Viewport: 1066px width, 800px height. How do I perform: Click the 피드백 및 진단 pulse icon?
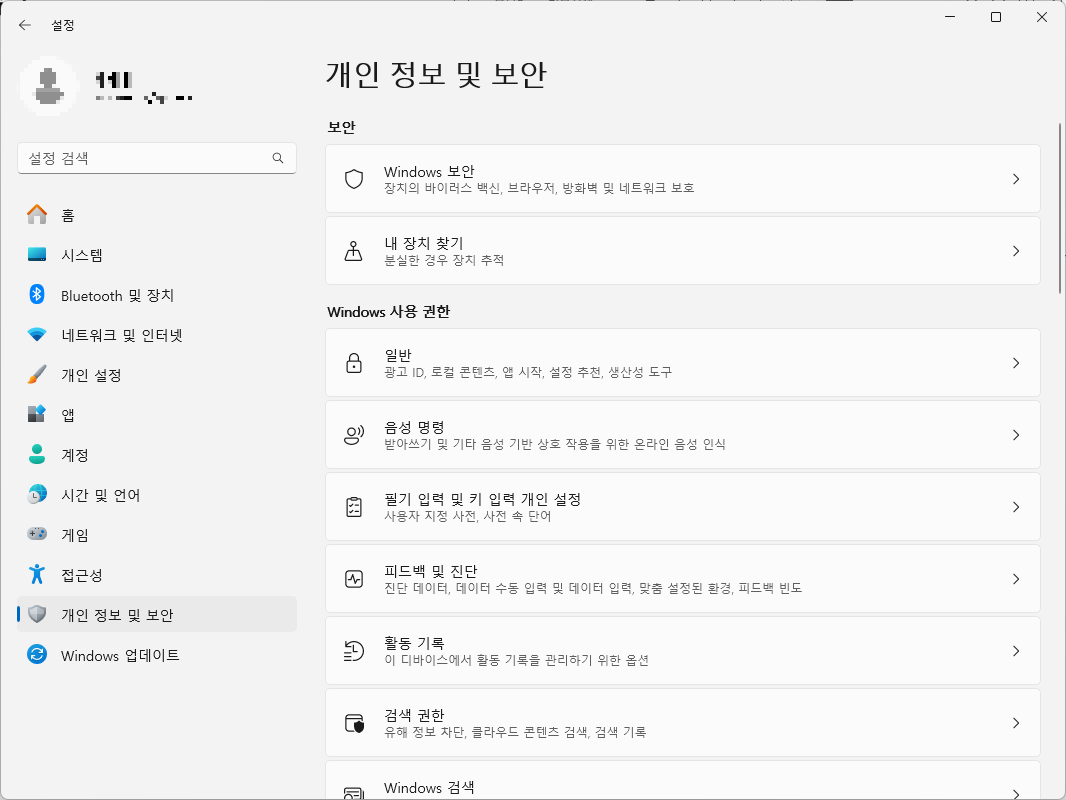coord(354,579)
